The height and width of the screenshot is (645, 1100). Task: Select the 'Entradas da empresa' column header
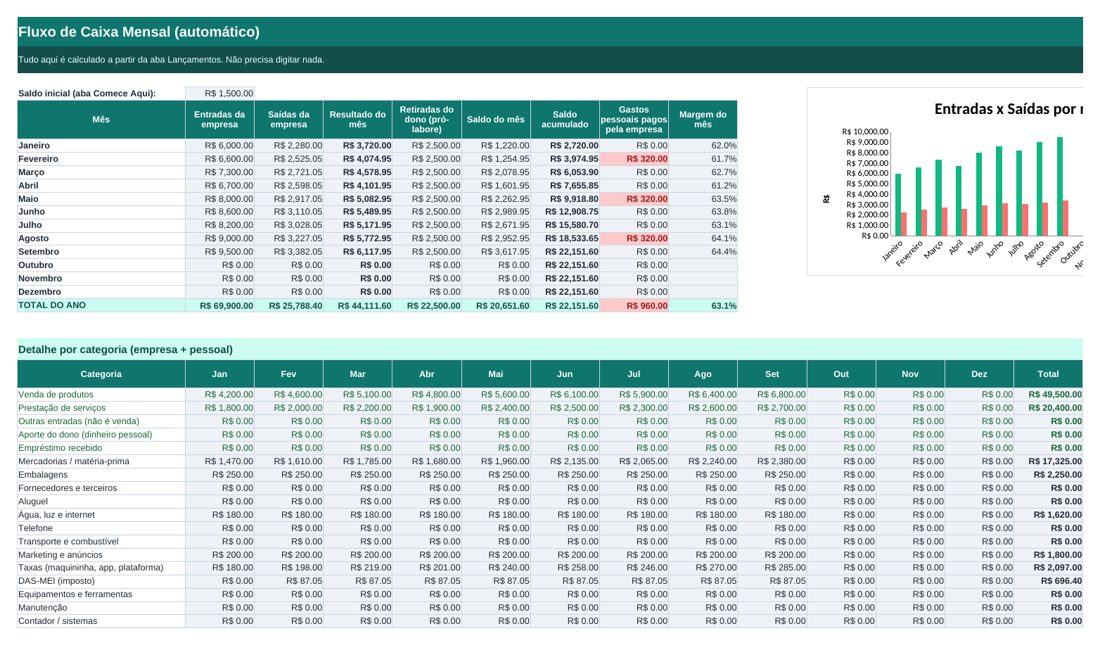(x=220, y=119)
